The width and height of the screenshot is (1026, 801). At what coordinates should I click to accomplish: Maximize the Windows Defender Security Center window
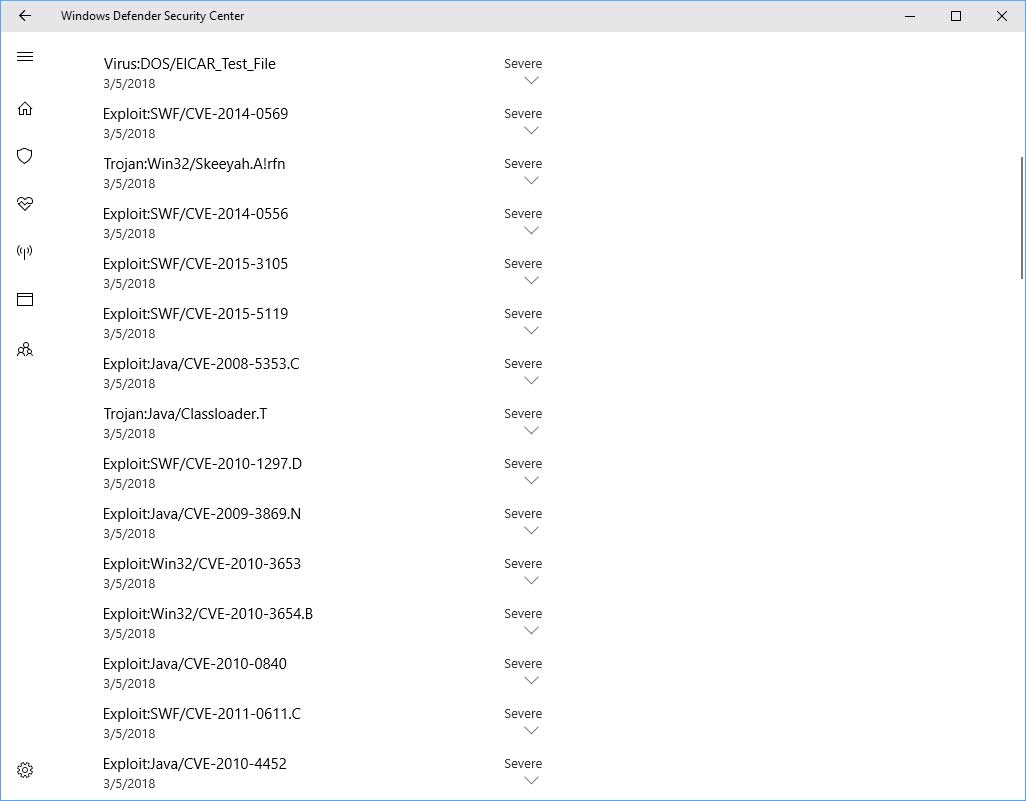[x=956, y=16]
